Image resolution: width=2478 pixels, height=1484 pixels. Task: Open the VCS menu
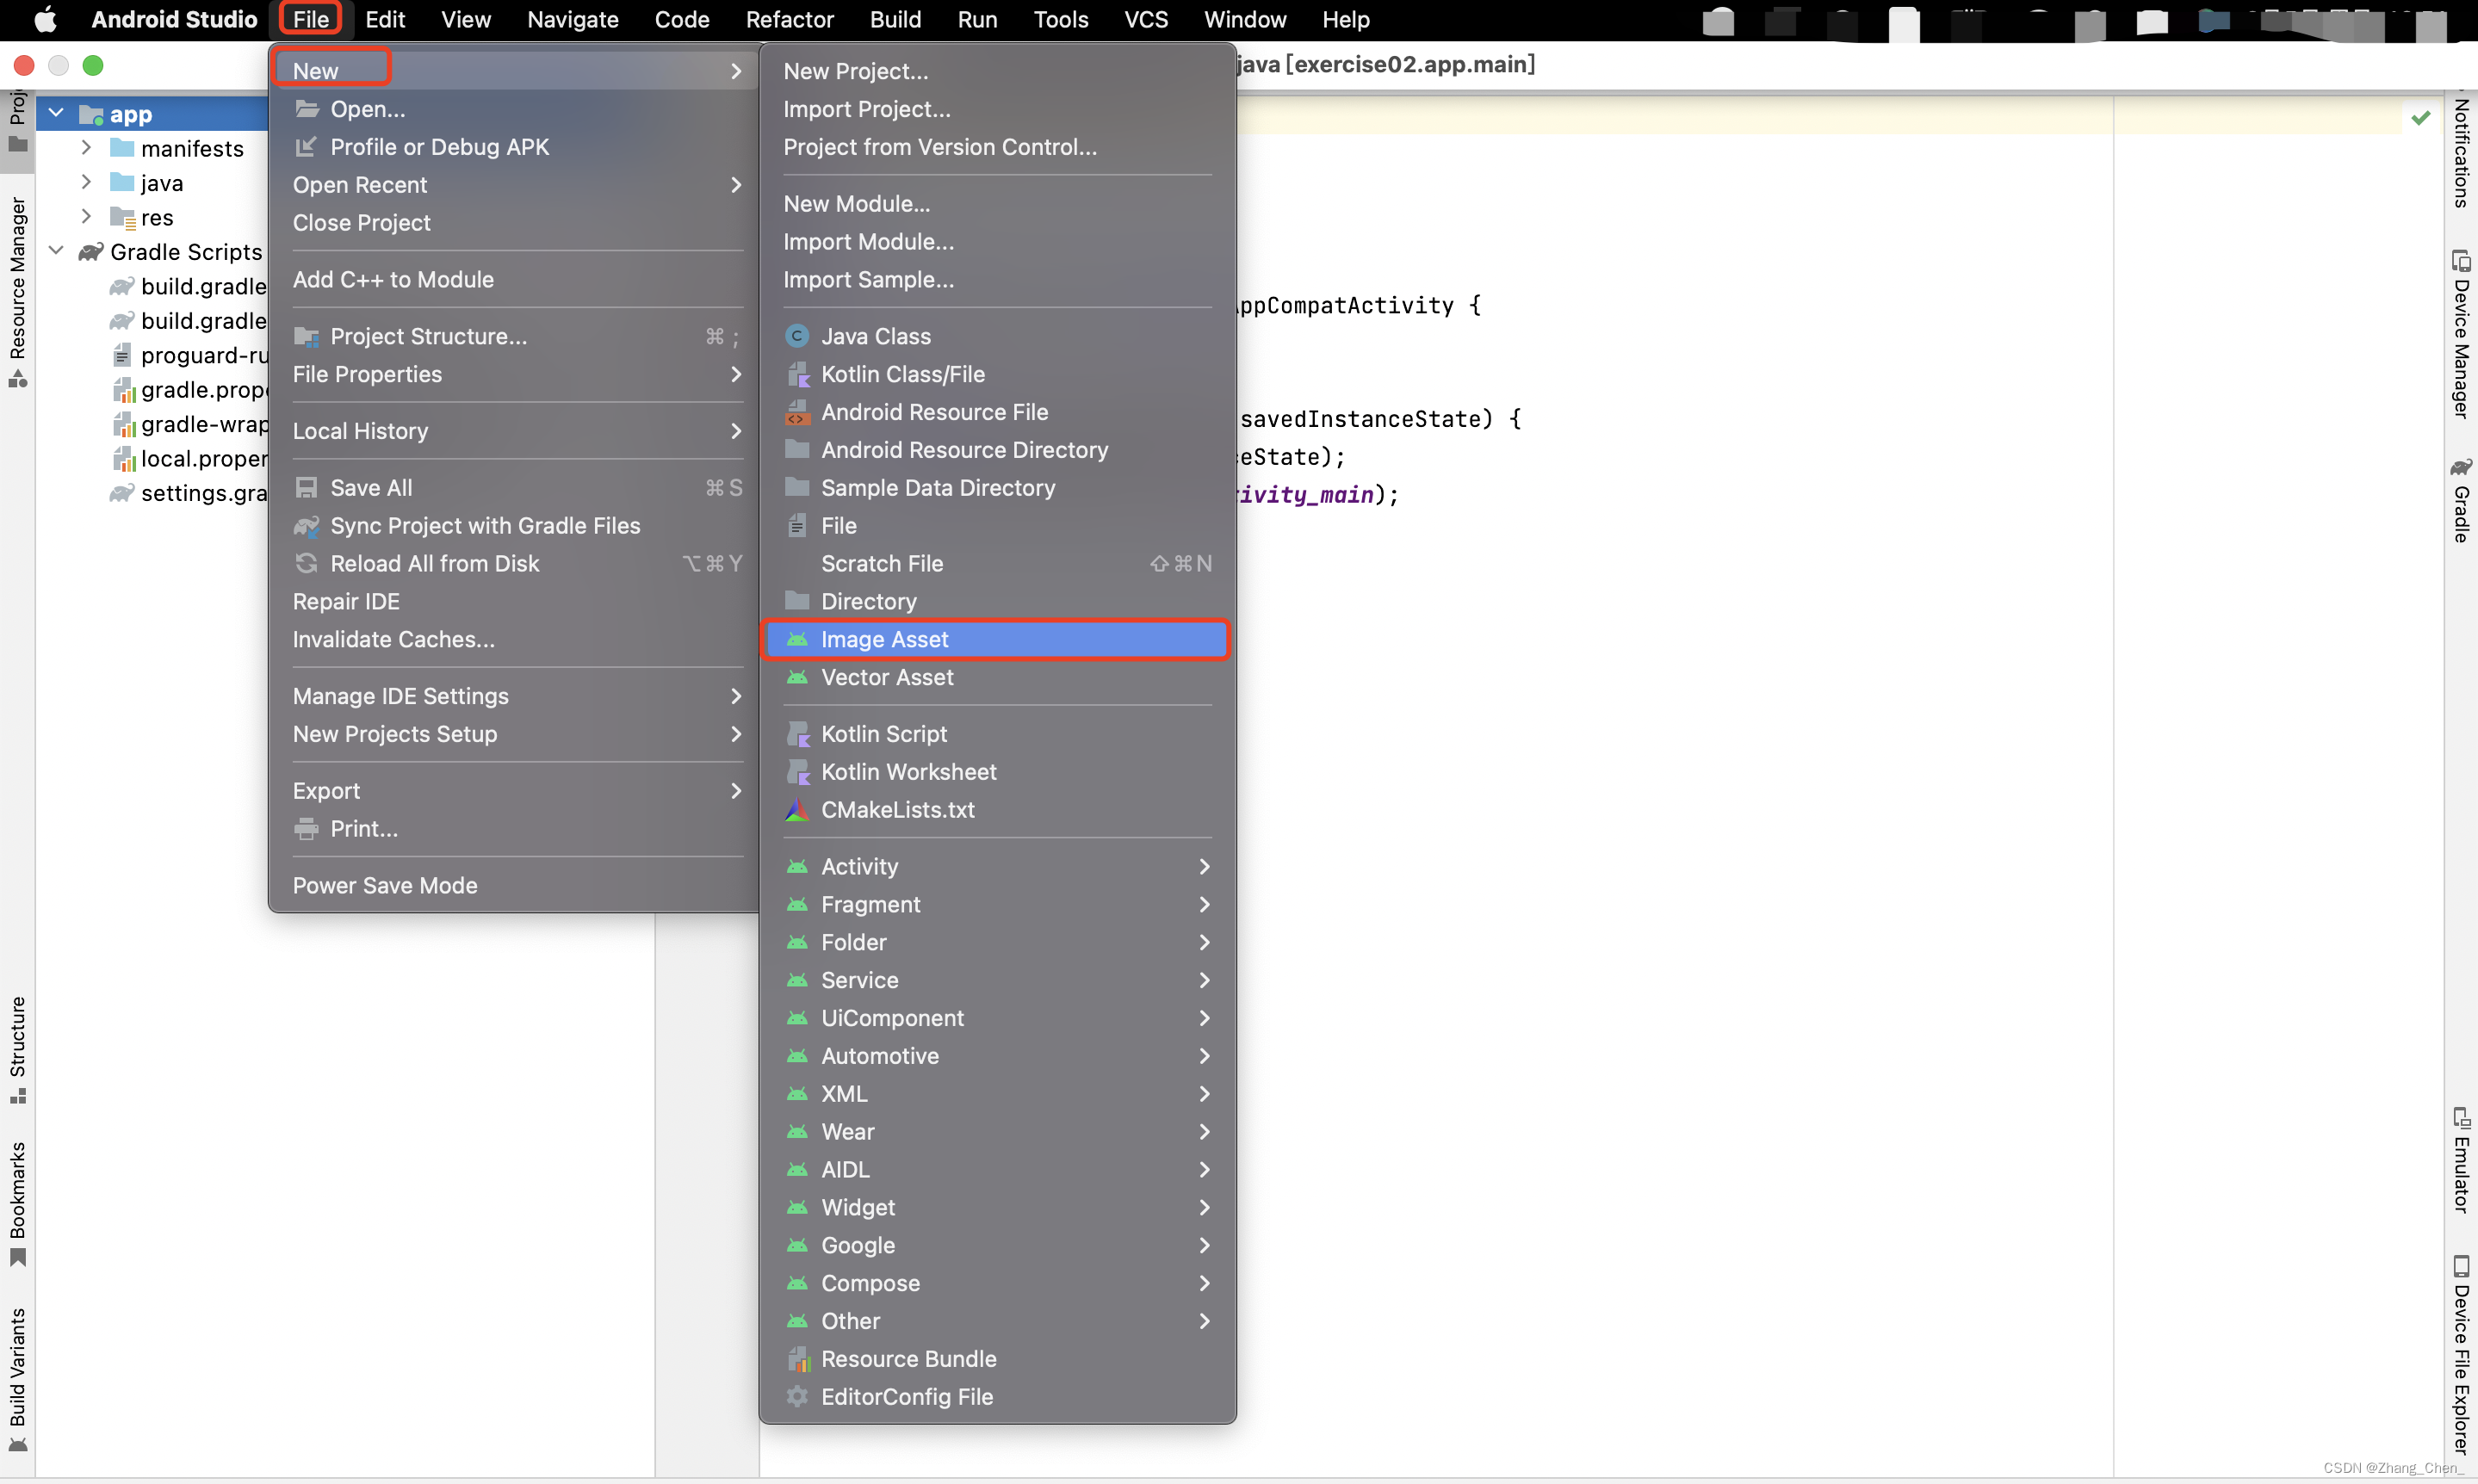(1146, 20)
